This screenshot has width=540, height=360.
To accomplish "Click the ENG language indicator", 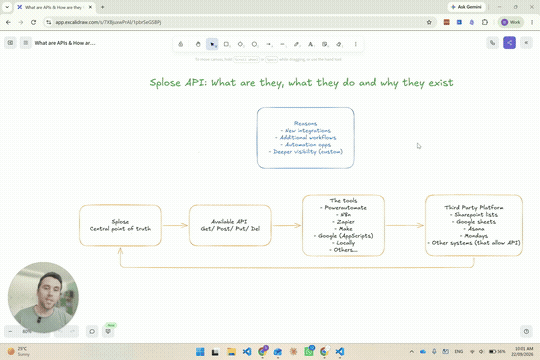I will point(459,352).
